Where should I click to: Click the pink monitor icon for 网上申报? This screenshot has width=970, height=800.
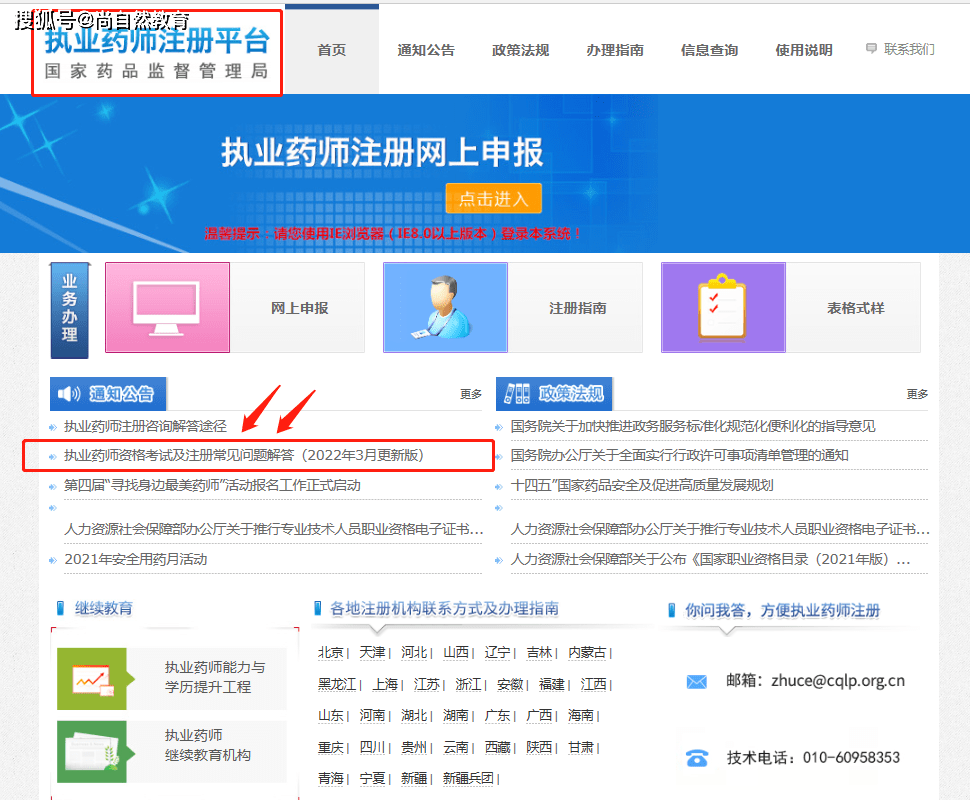click(167, 308)
